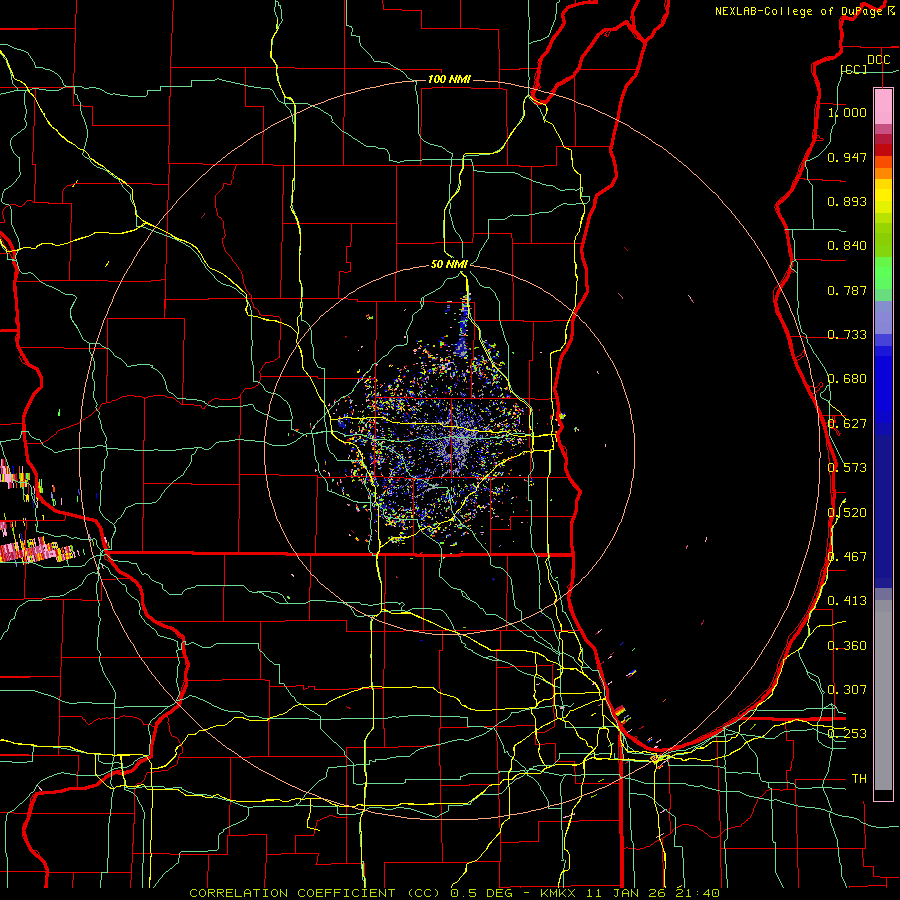Viewport: 900px width, 900px height.
Task: Click the 100 NMI range ring label
Action: [x=449, y=79]
